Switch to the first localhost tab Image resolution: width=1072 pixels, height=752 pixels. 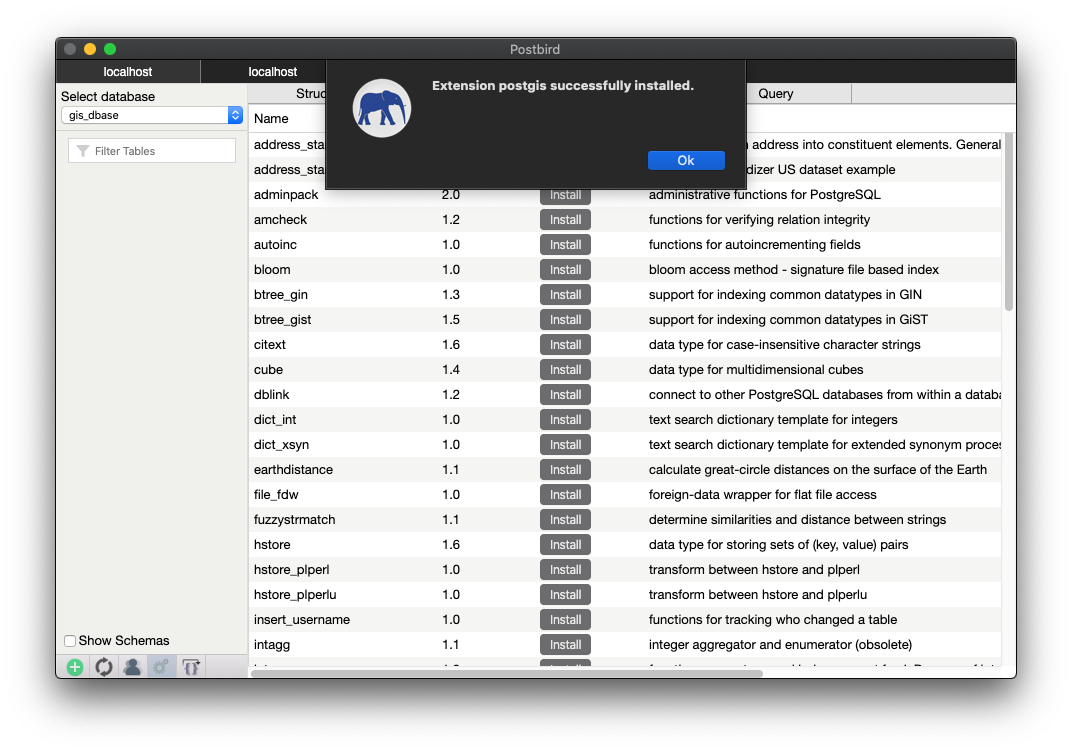click(128, 72)
